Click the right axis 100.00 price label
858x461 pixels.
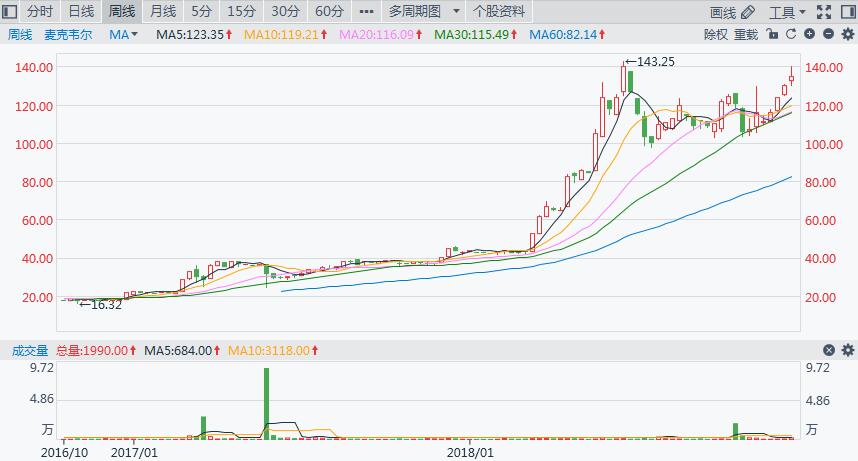coord(824,144)
